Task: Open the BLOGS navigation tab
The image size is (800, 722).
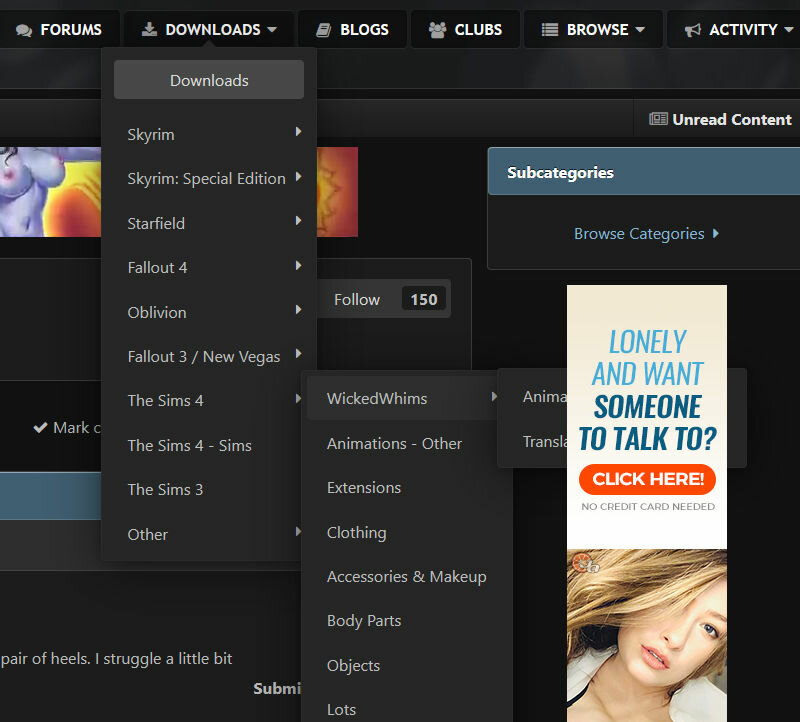Action: 353,30
